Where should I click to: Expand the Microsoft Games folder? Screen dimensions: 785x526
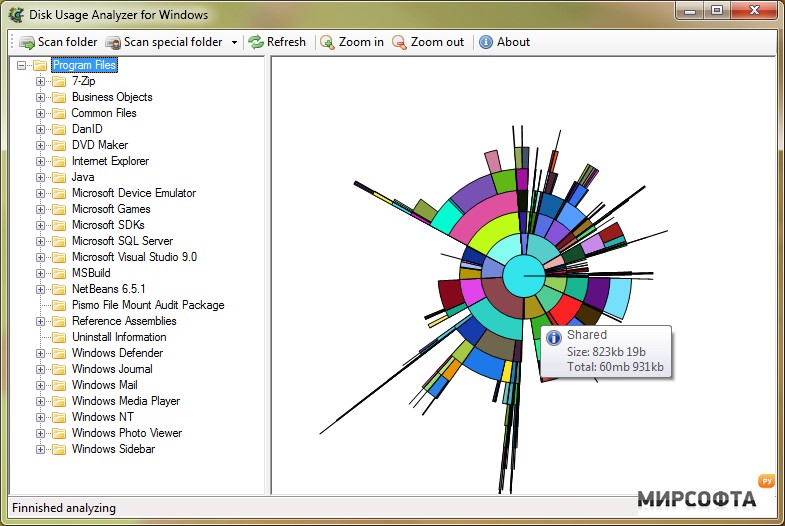pos(41,209)
